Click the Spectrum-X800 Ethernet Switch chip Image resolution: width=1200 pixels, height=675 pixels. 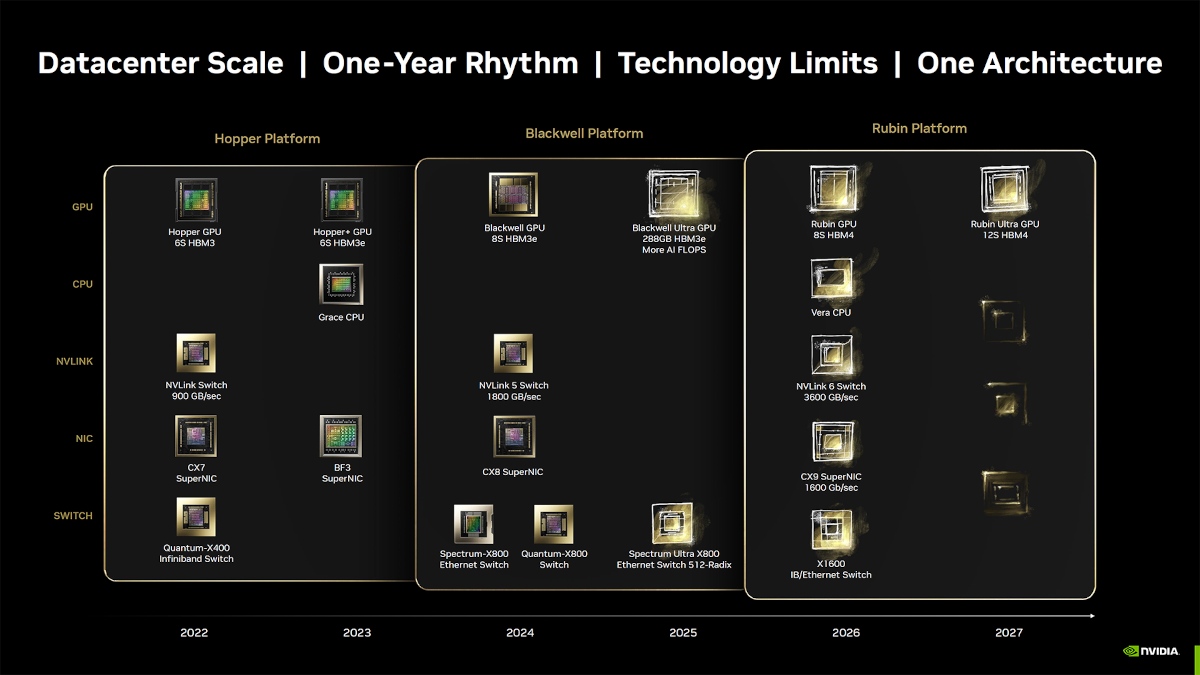[x=473, y=524]
